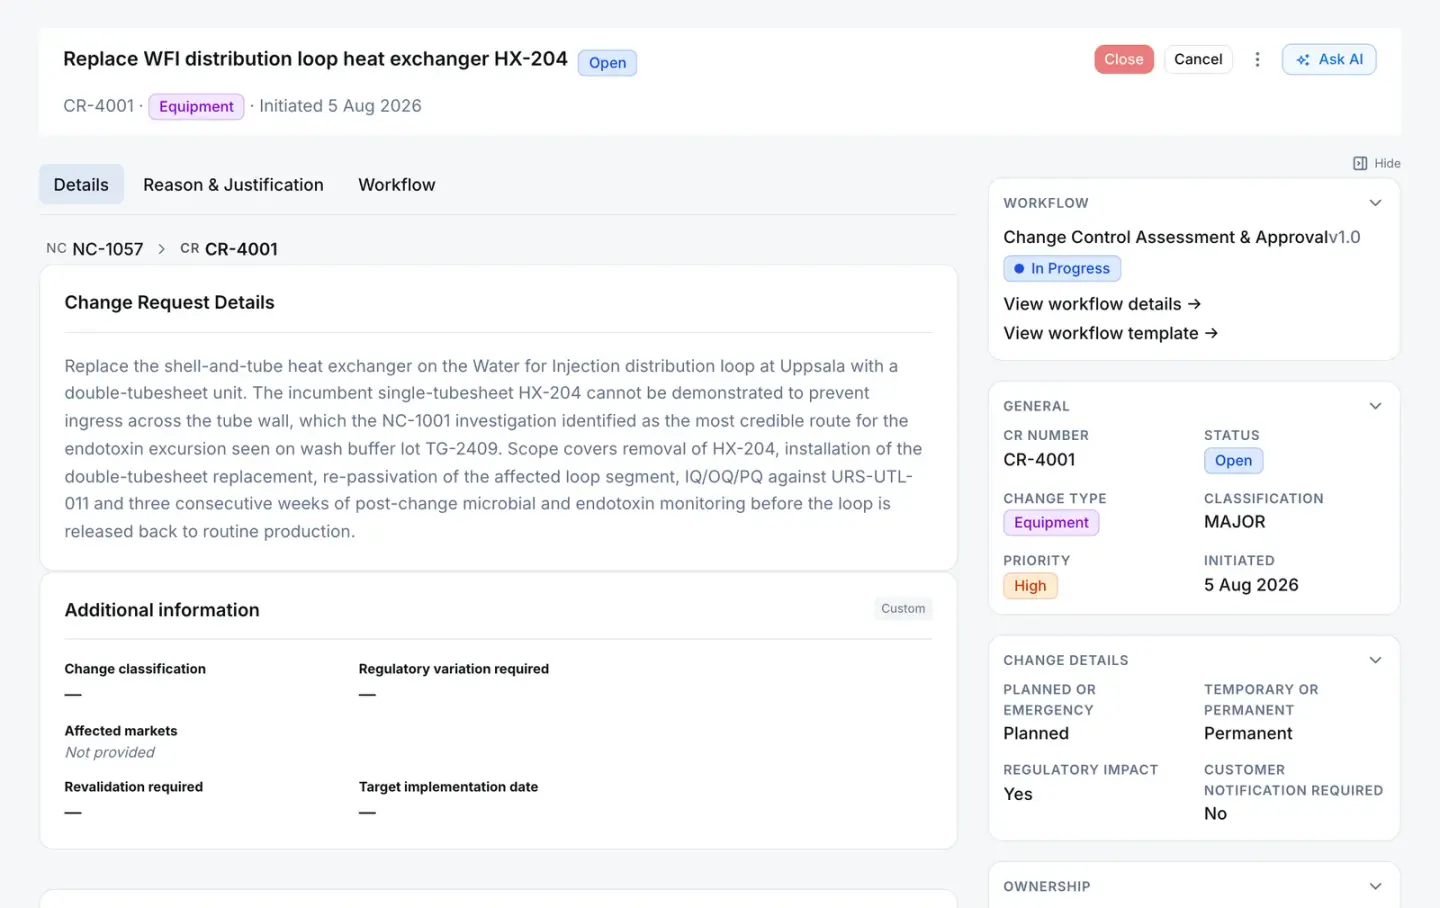Click the MAJOR classification value
1440x908 pixels.
coord(1234,522)
